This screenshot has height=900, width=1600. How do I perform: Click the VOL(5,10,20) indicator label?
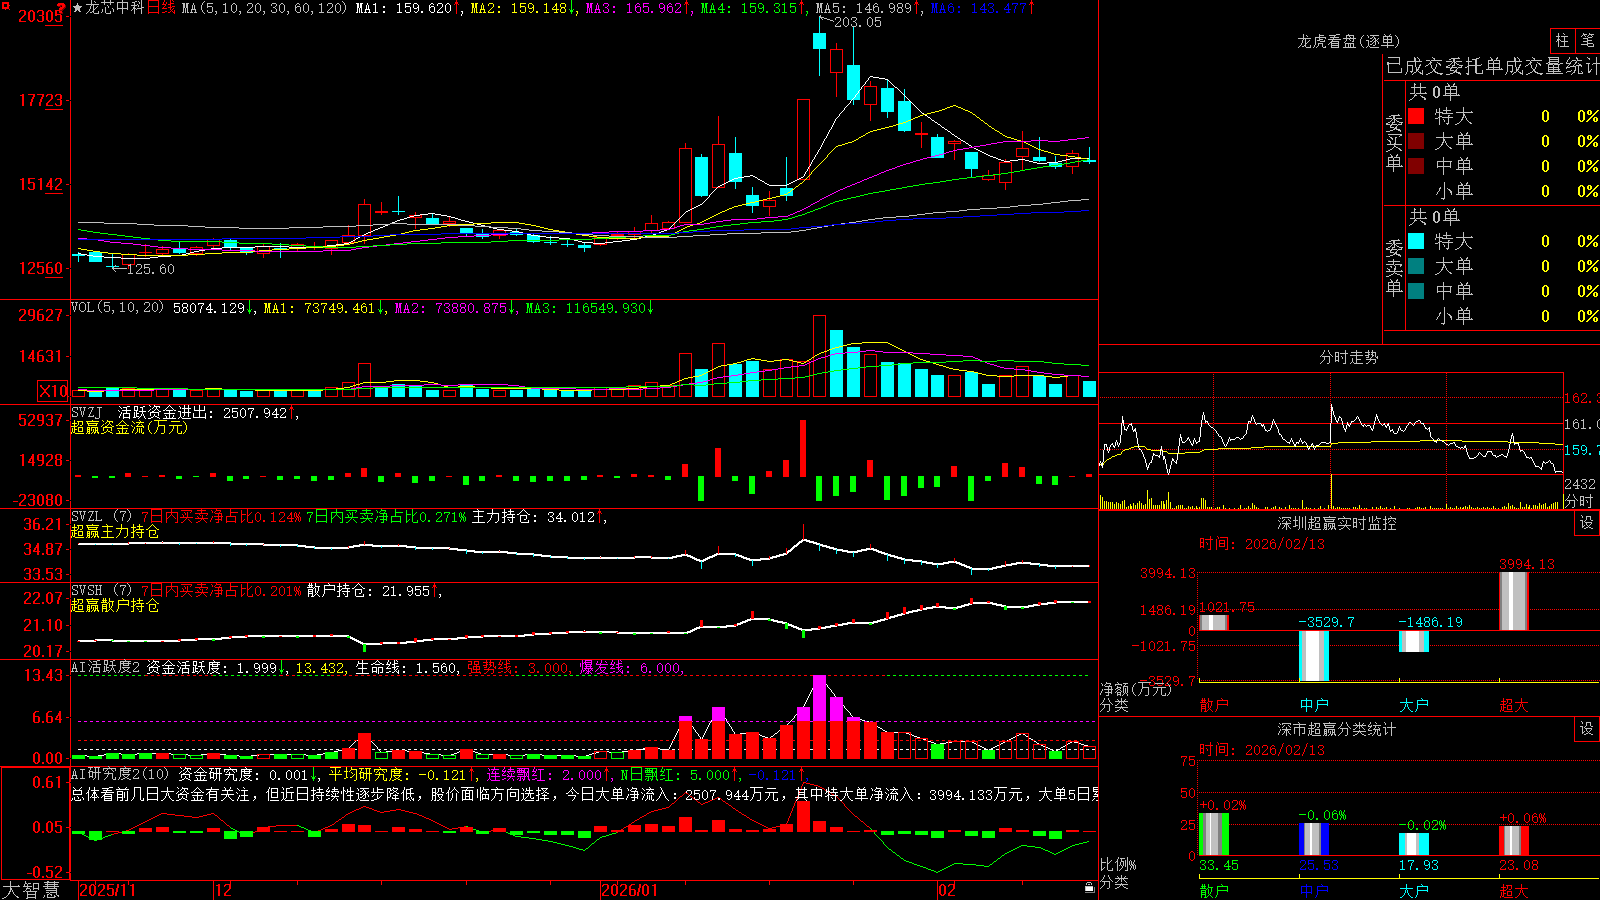(117, 308)
